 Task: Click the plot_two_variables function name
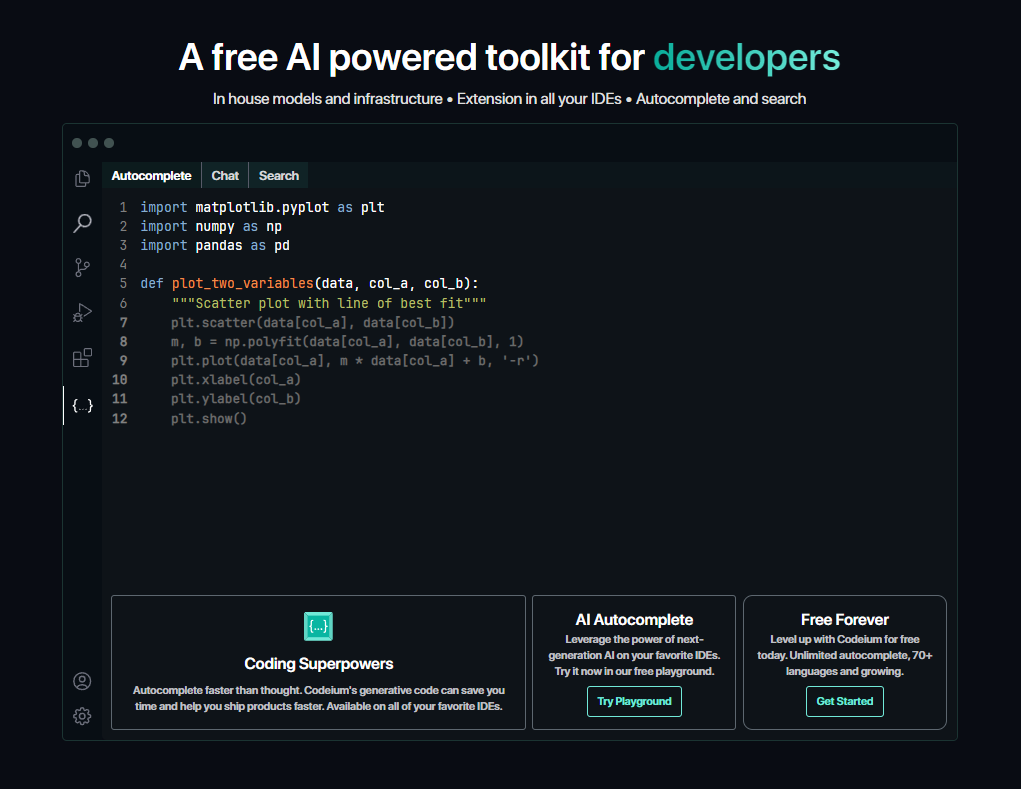click(x=243, y=284)
